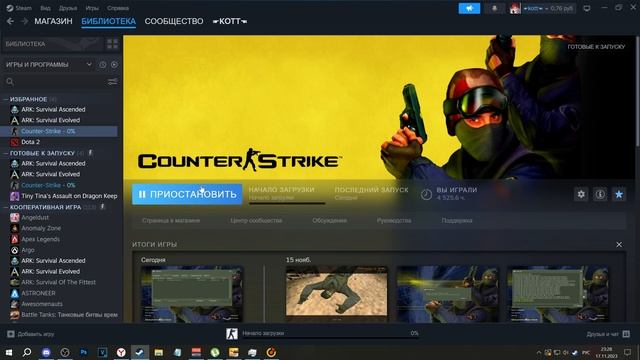Open the Windows notification center
Viewport: 640px width, 360px height.
628,352
